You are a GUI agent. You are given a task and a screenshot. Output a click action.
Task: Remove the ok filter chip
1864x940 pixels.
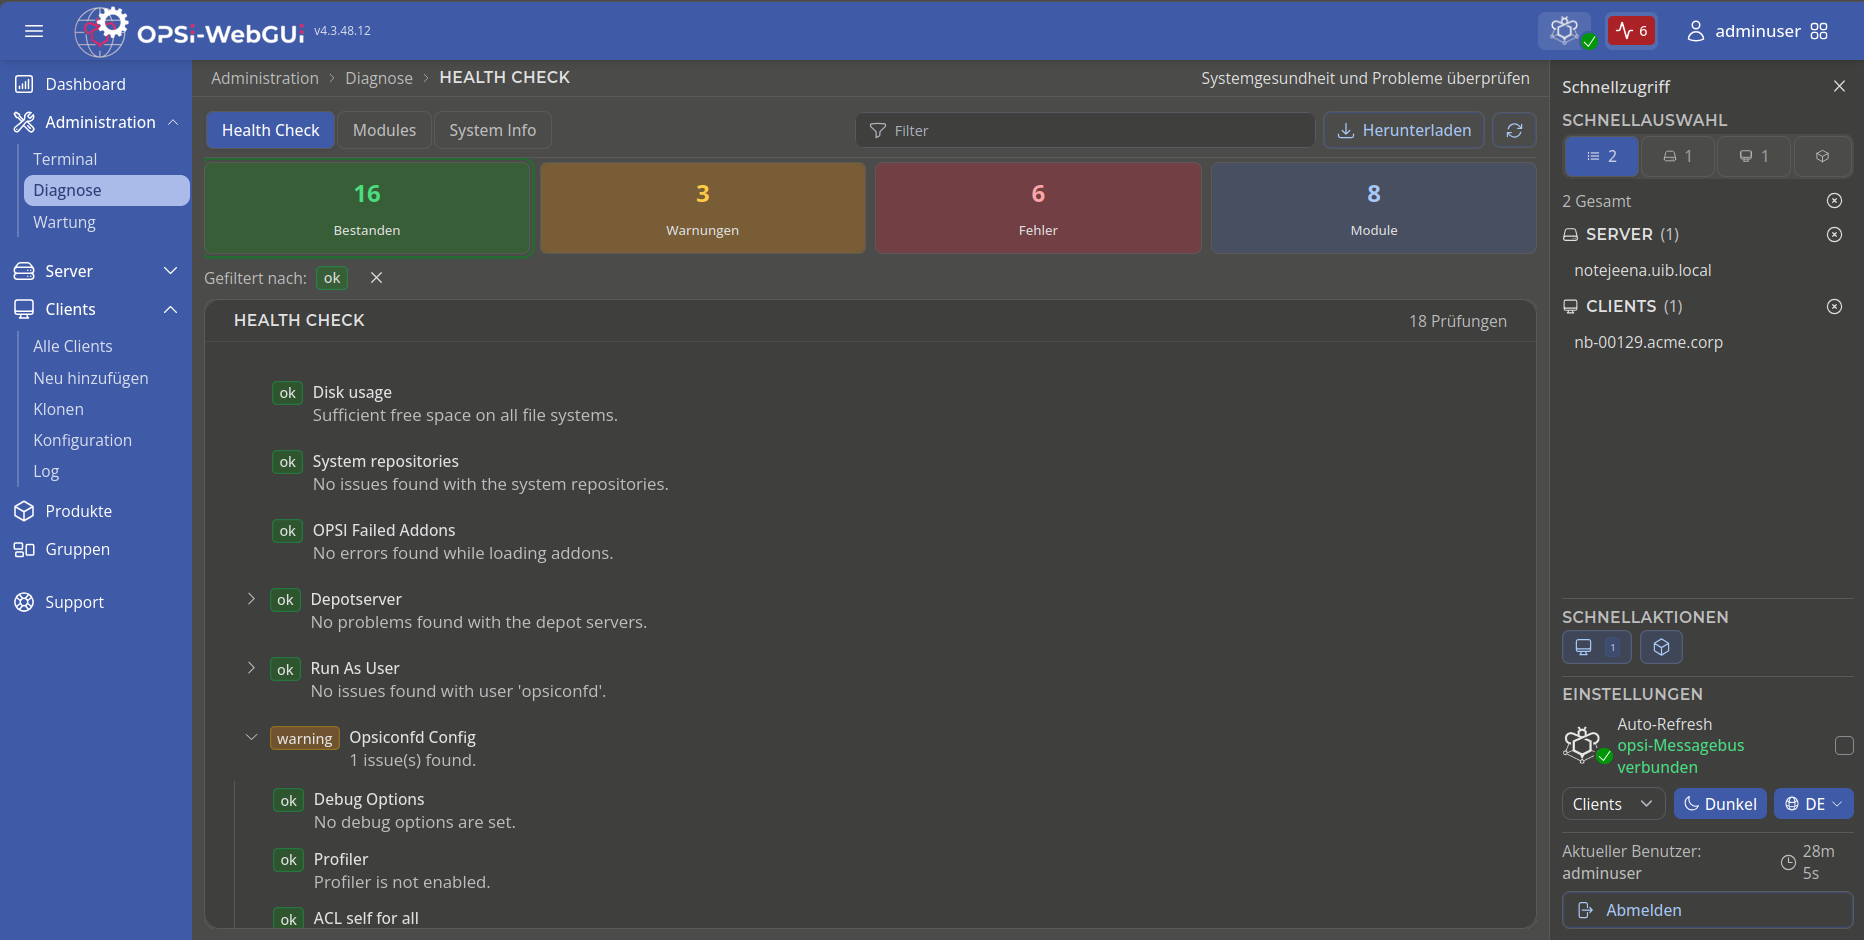pyautogui.click(x=332, y=278)
